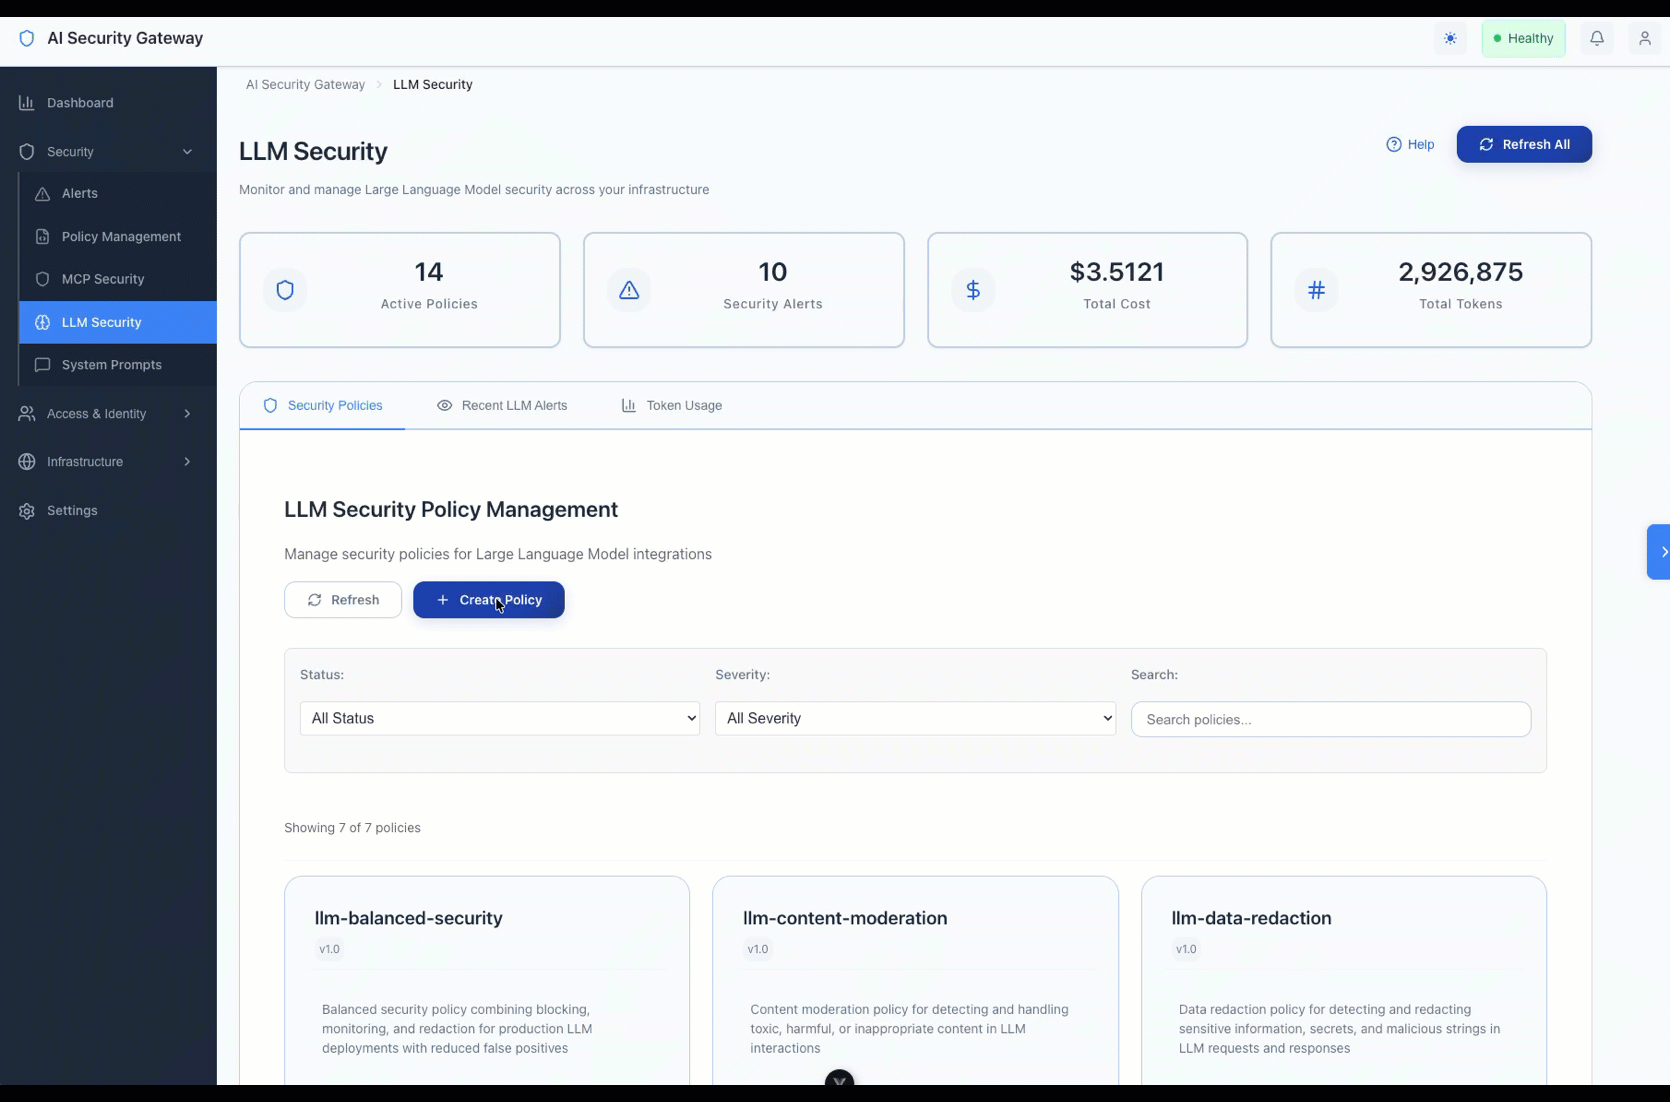The width and height of the screenshot is (1670, 1102).
Task: Click the Infrastructure globe icon
Action: (26, 462)
